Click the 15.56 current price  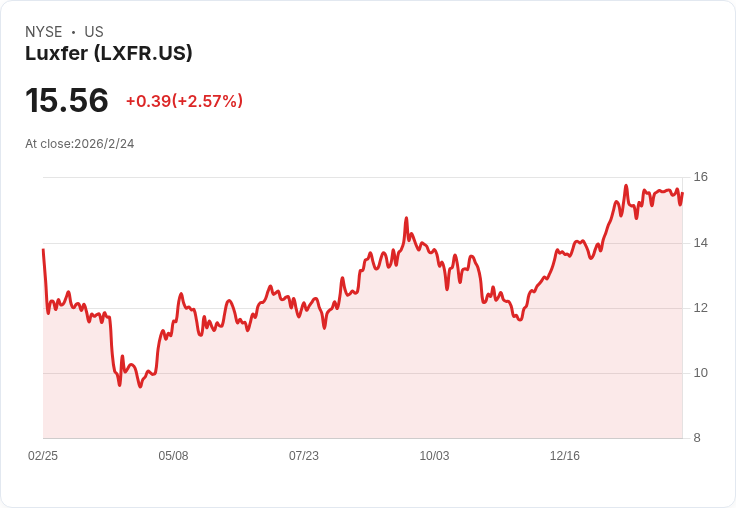pos(67,100)
